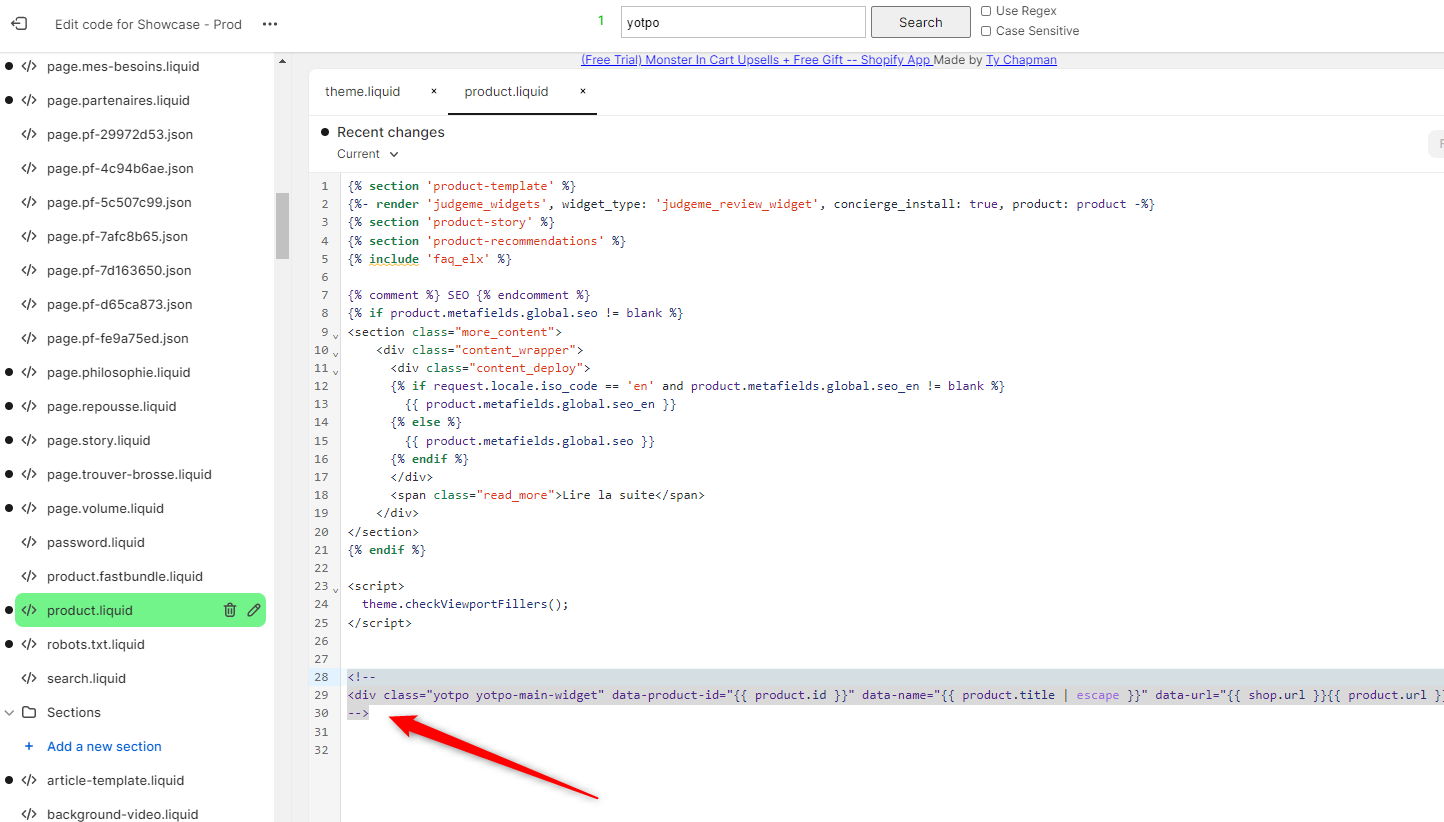Click inside the yotpo search field
1444x822 pixels.
(x=743, y=22)
